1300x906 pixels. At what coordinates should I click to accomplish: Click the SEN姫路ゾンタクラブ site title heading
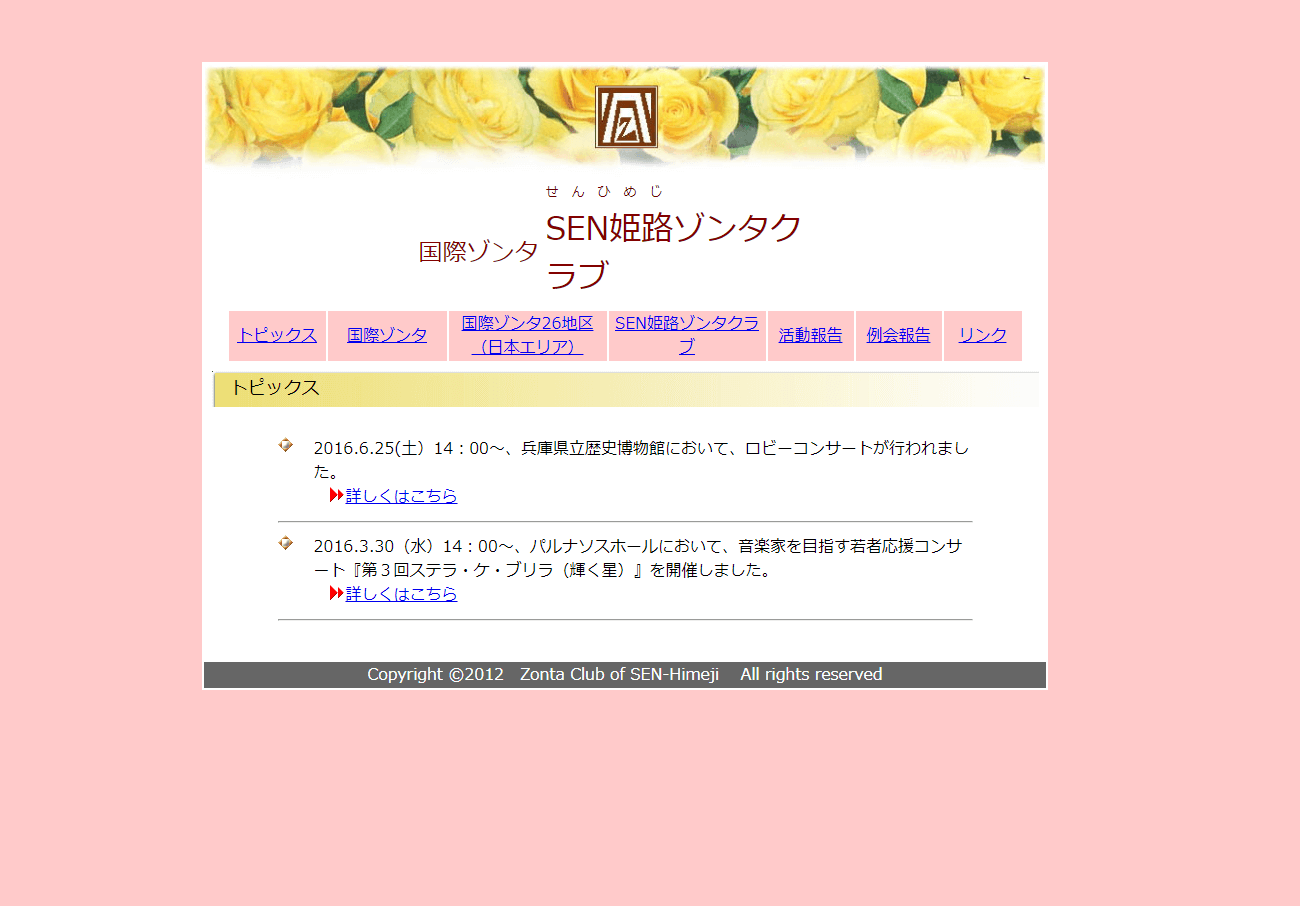coord(674,250)
